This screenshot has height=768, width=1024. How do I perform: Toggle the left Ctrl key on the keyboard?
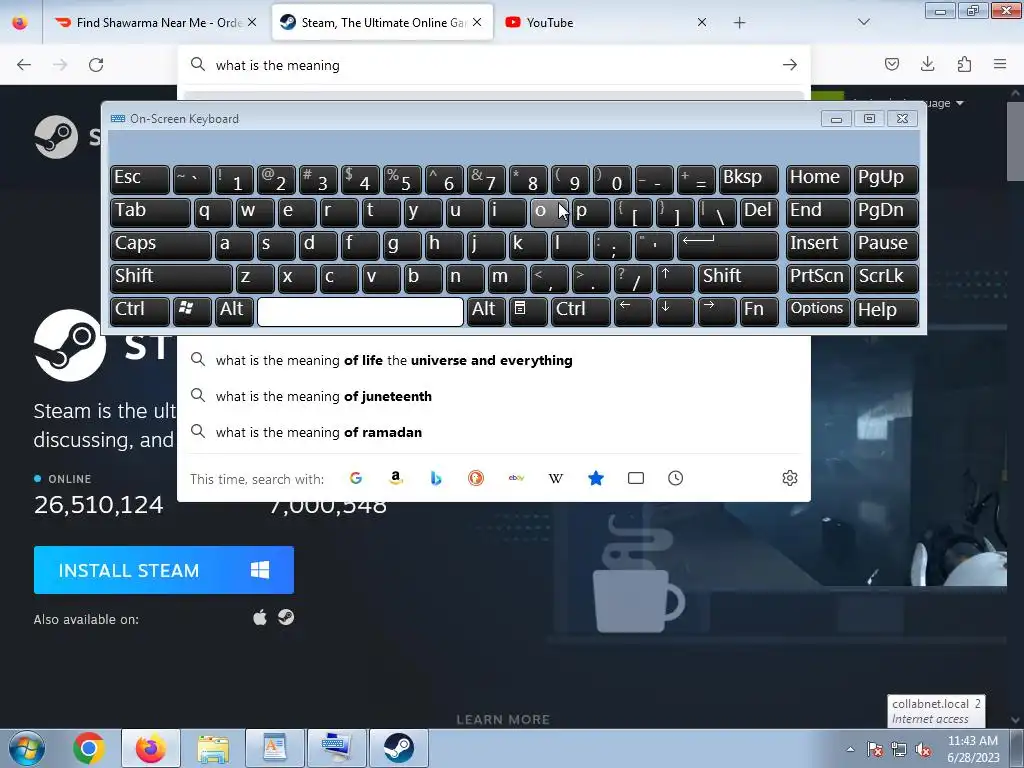click(140, 310)
